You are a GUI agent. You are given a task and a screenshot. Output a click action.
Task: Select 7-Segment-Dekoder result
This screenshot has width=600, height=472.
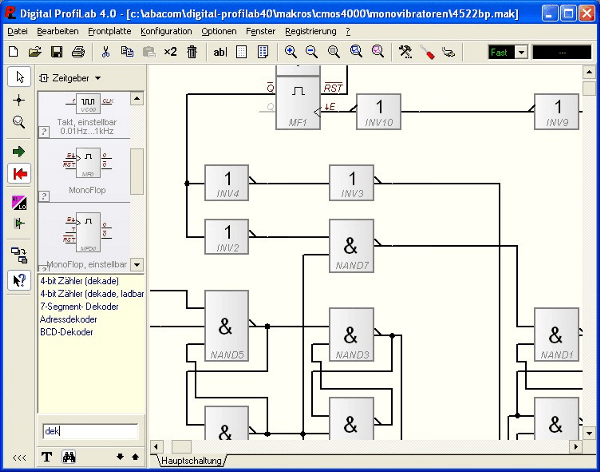[x=79, y=307]
